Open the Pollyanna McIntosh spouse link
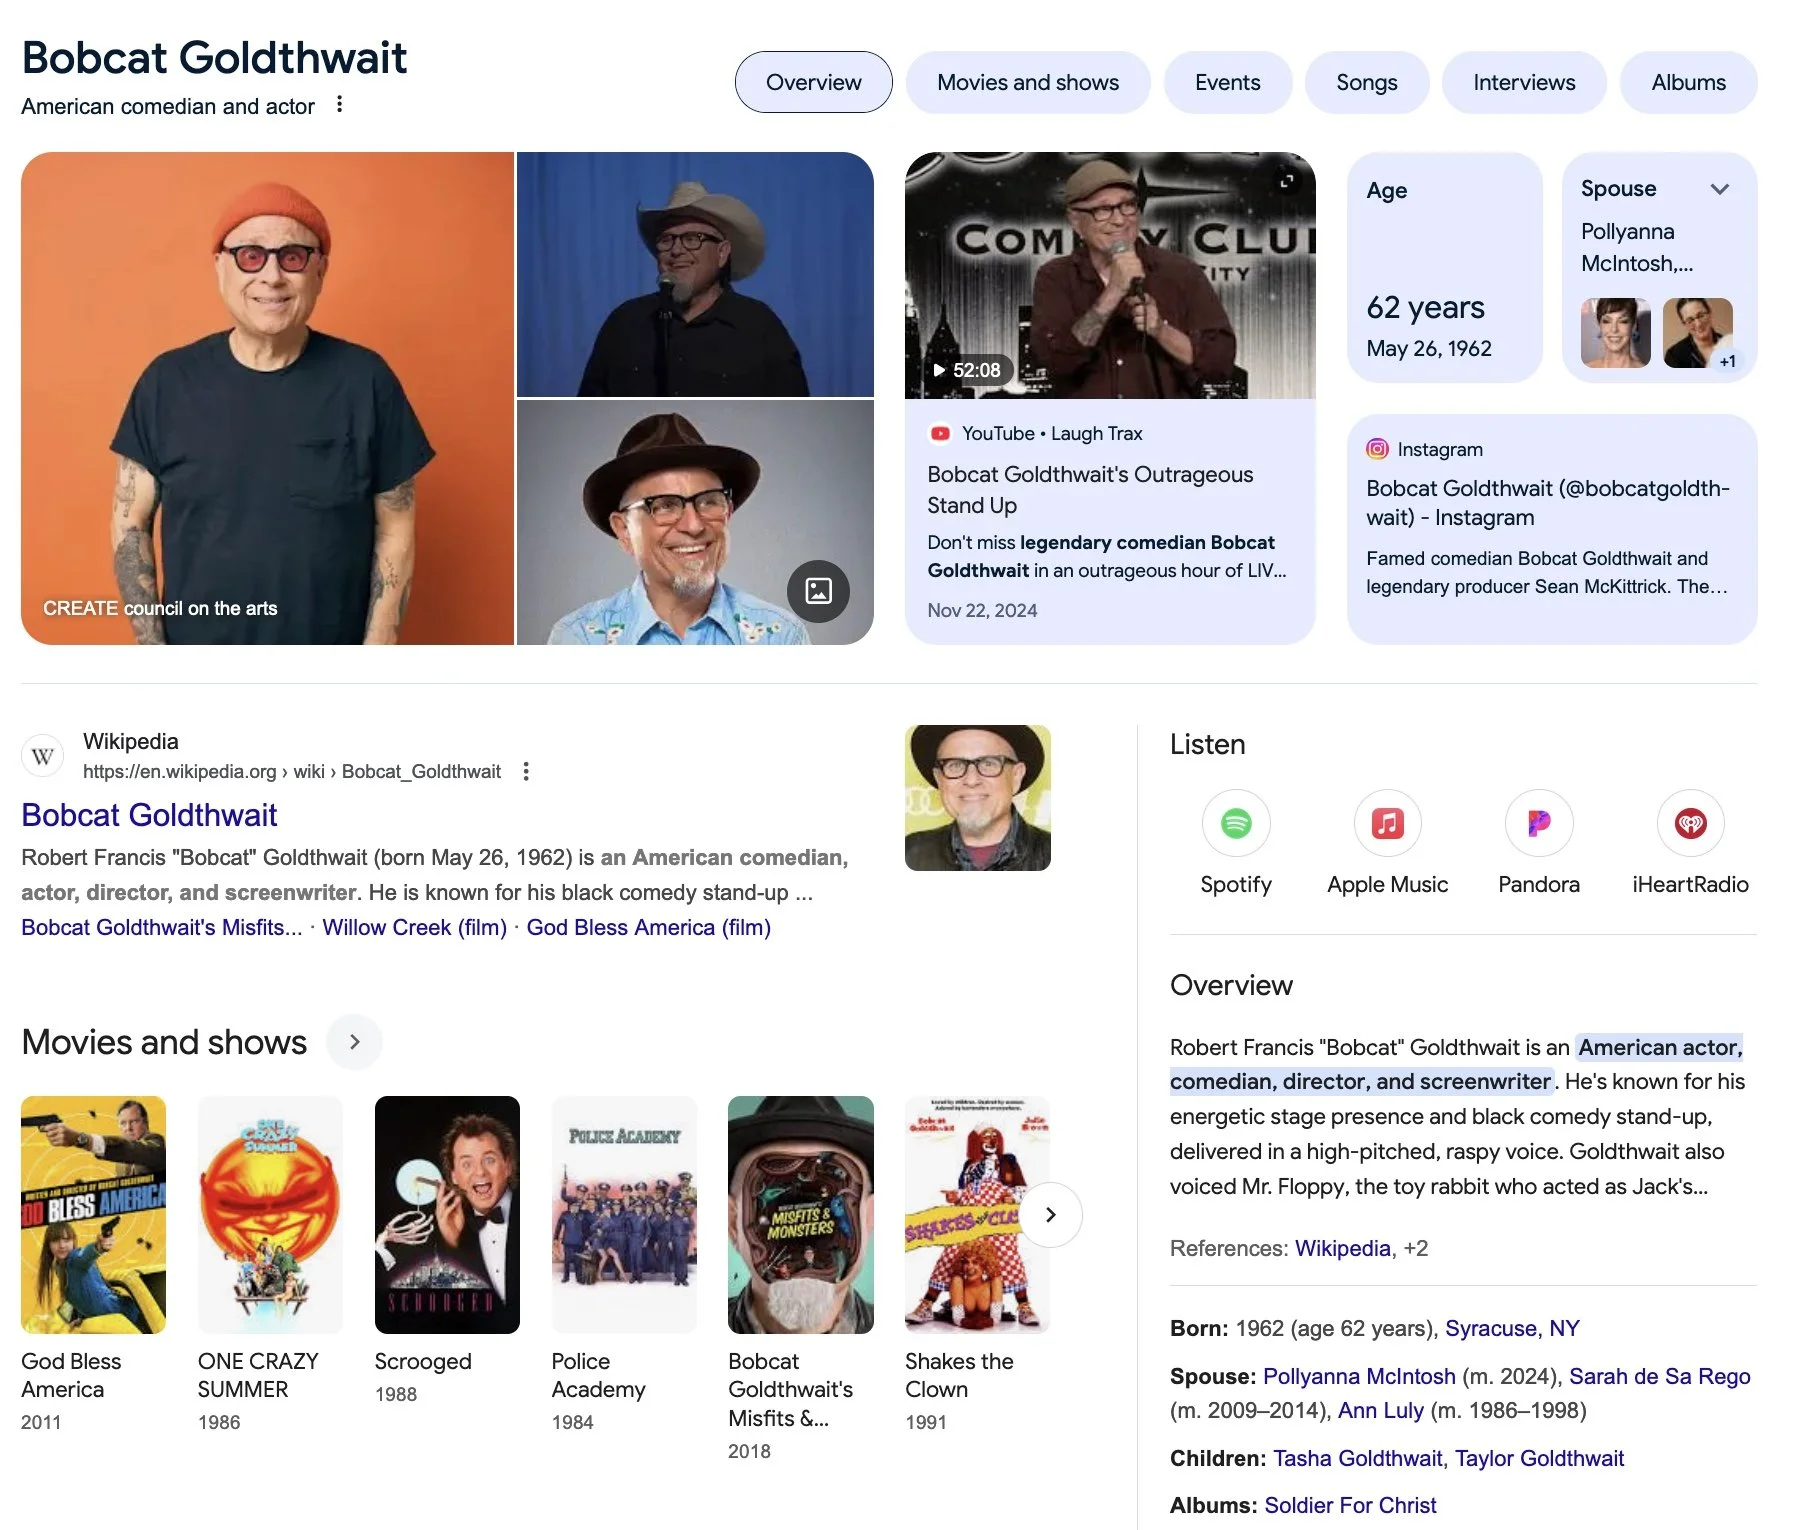Screen dimensions: 1796x1530 (1359, 1376)
